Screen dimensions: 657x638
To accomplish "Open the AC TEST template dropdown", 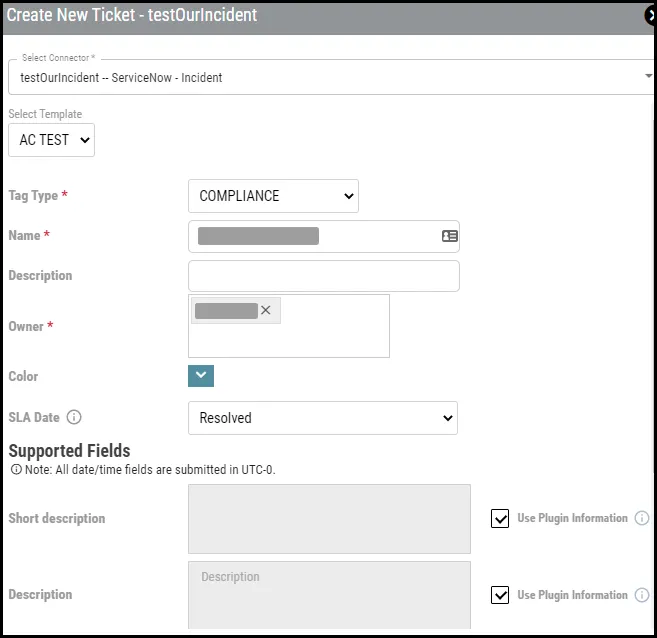I will [52, 140].
